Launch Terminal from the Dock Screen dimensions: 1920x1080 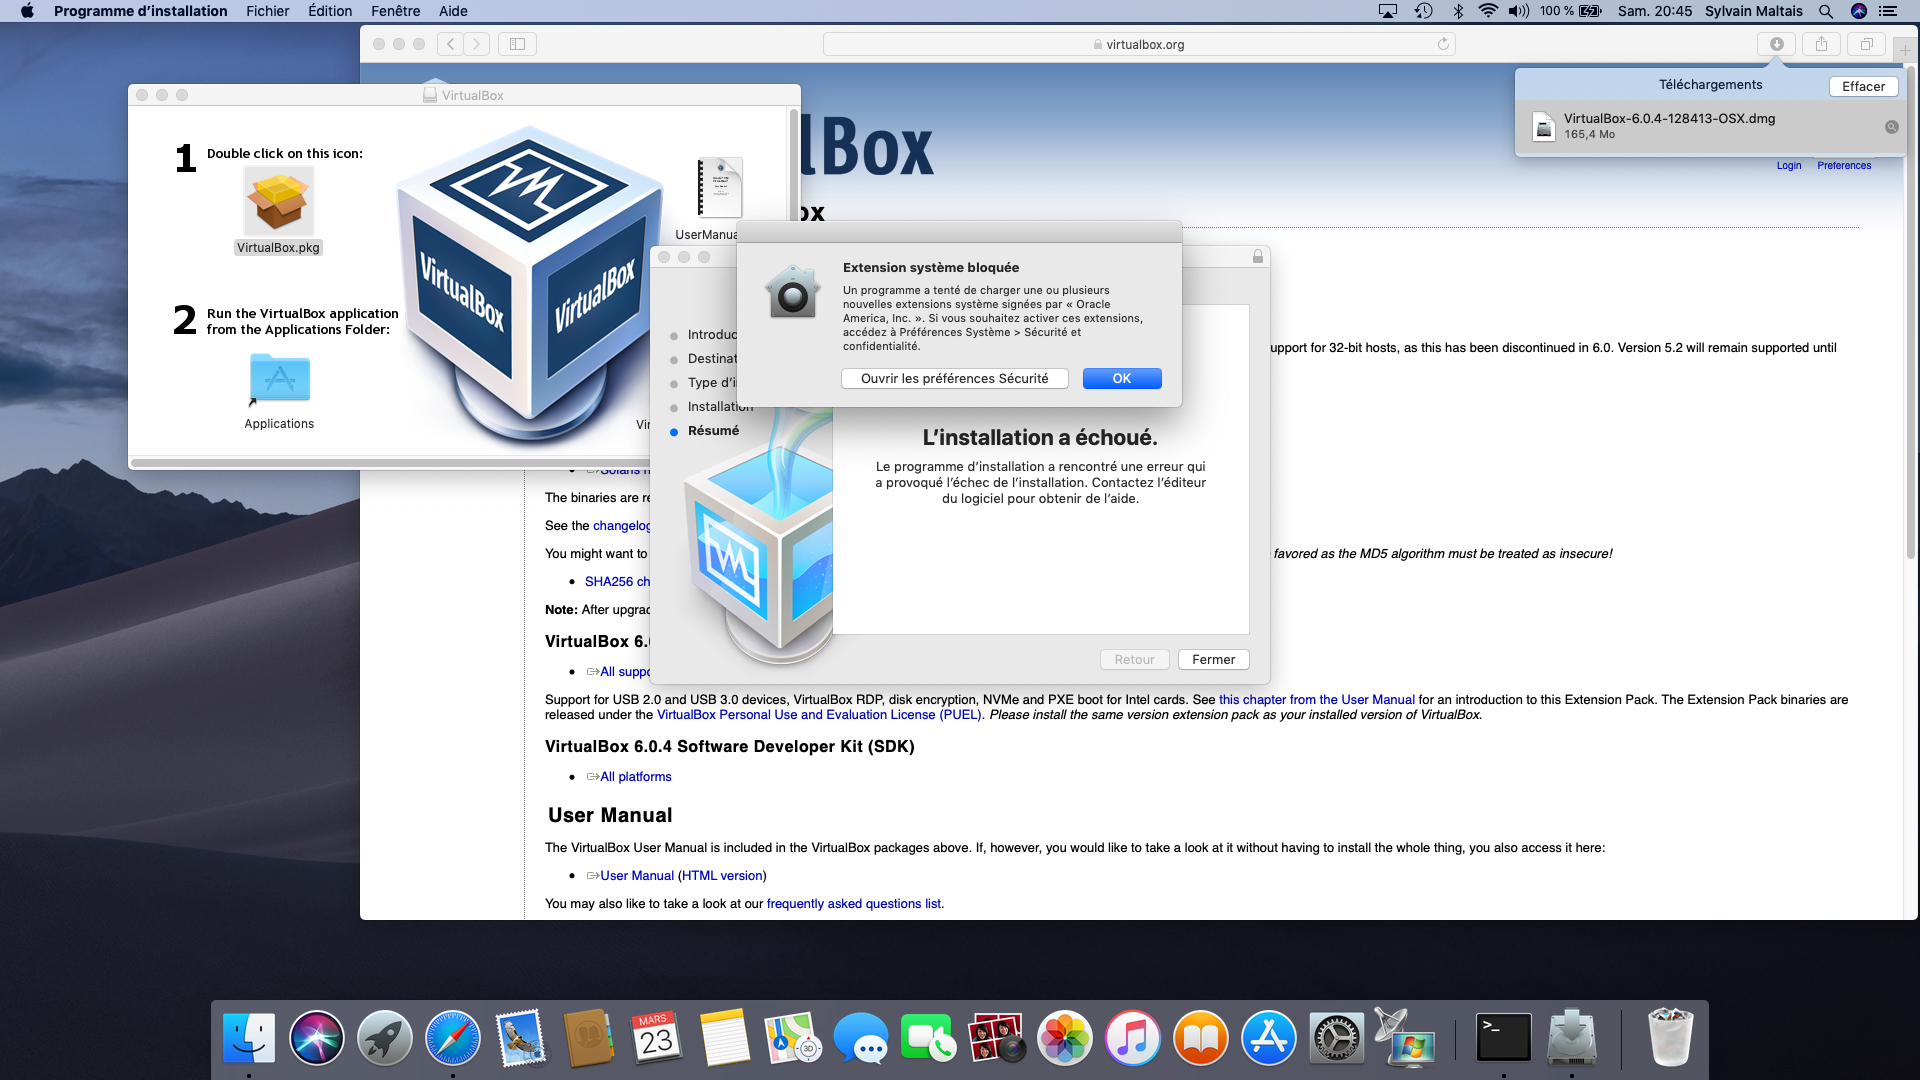click(x=1503, y=1038)
